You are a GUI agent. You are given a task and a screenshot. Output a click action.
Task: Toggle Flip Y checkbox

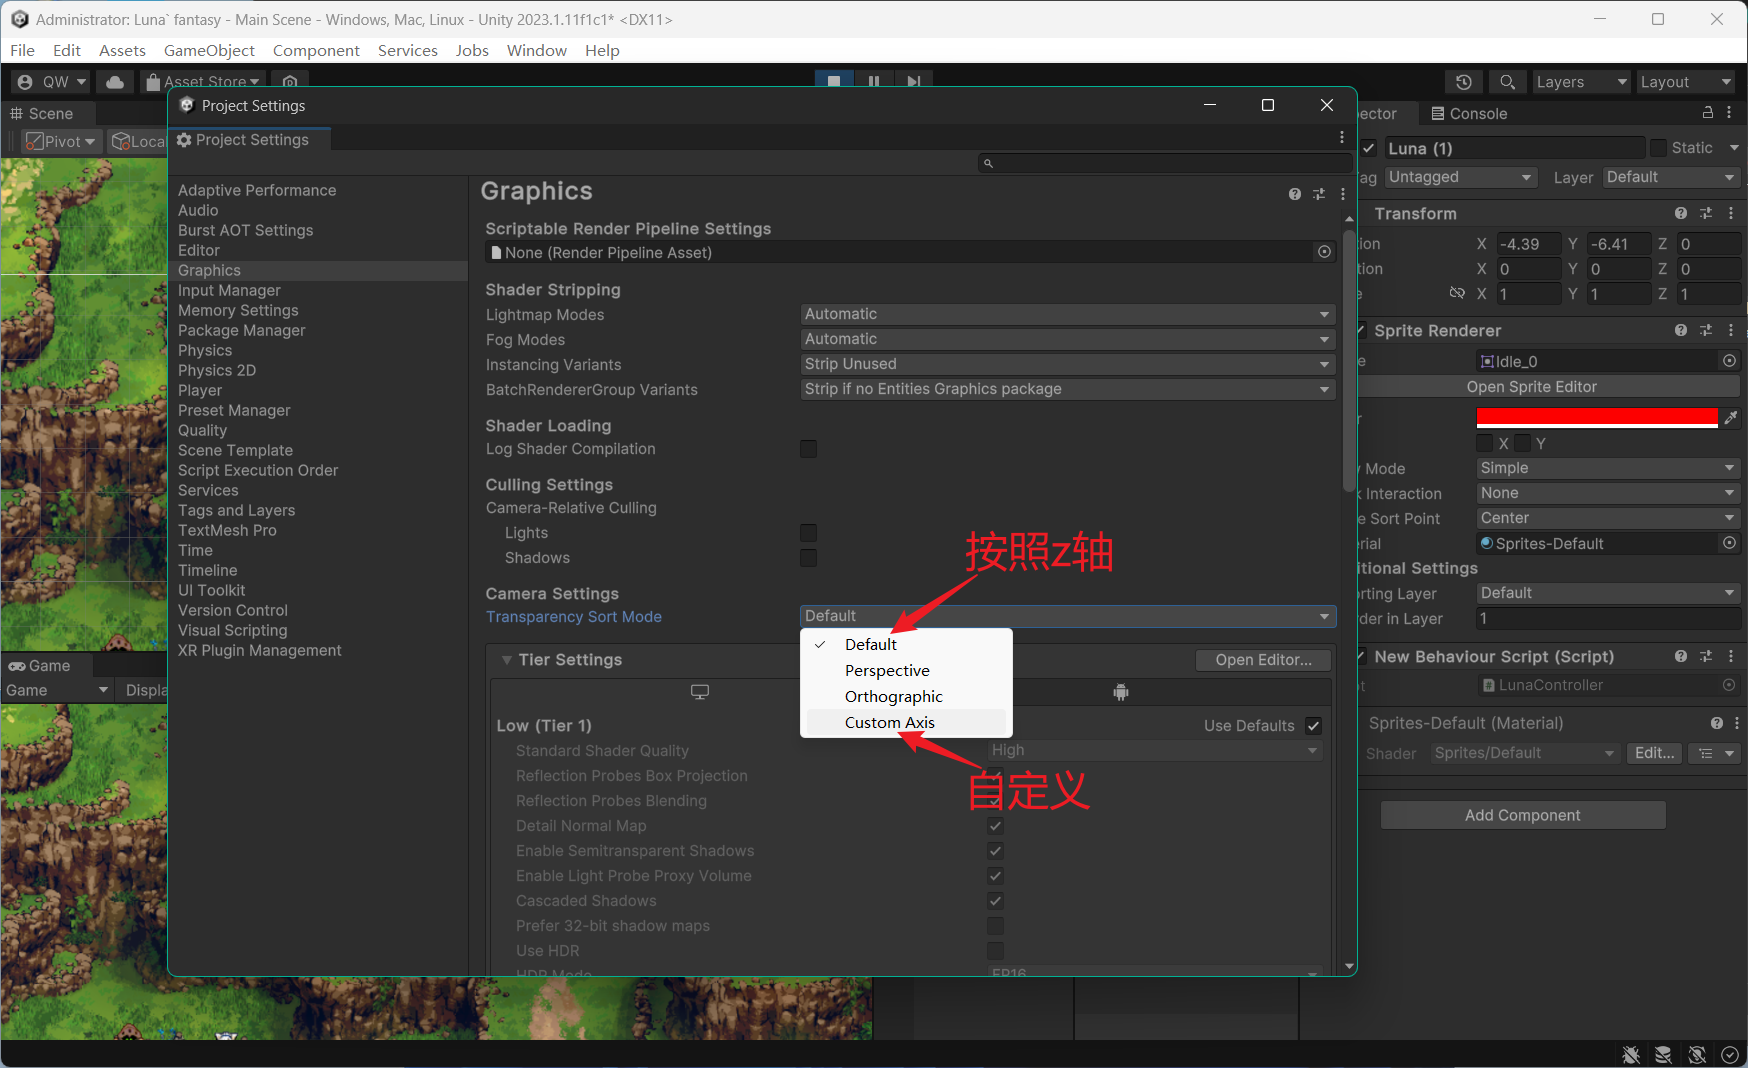pyautogui.click(x=1523, y=443)
